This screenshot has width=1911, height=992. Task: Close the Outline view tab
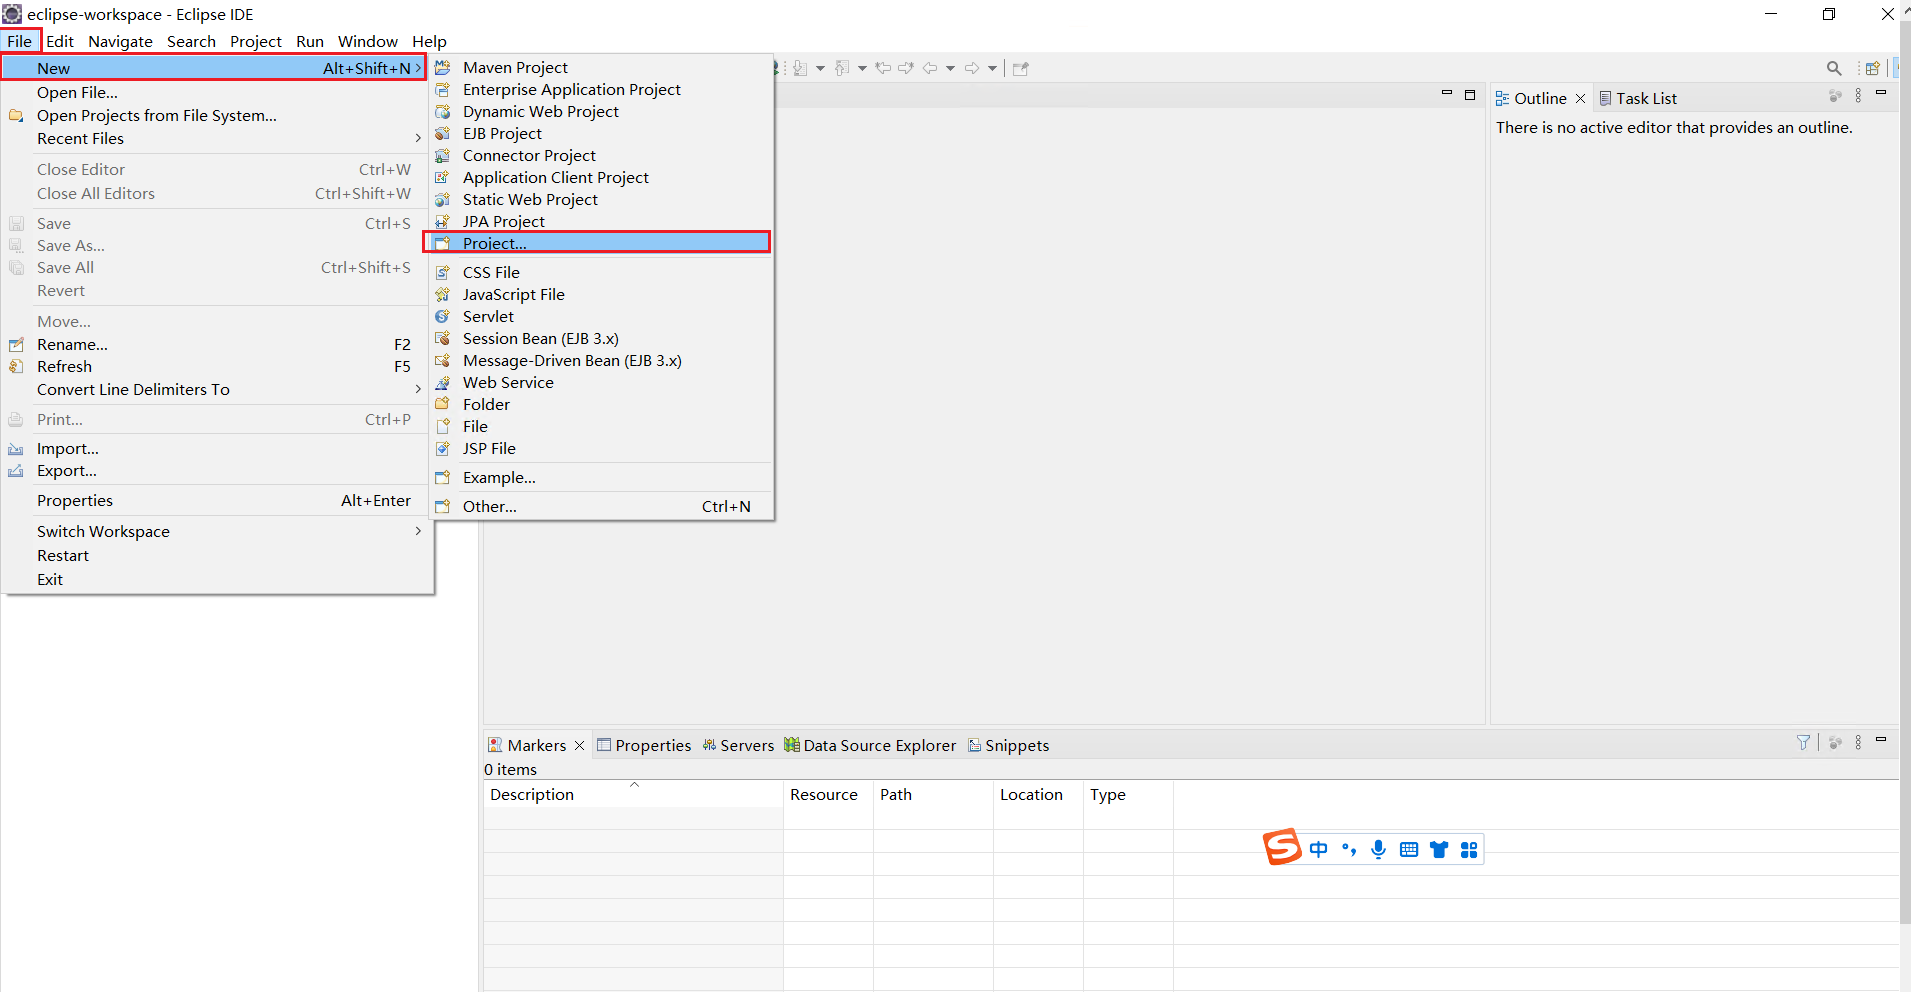click(1580, 98)
